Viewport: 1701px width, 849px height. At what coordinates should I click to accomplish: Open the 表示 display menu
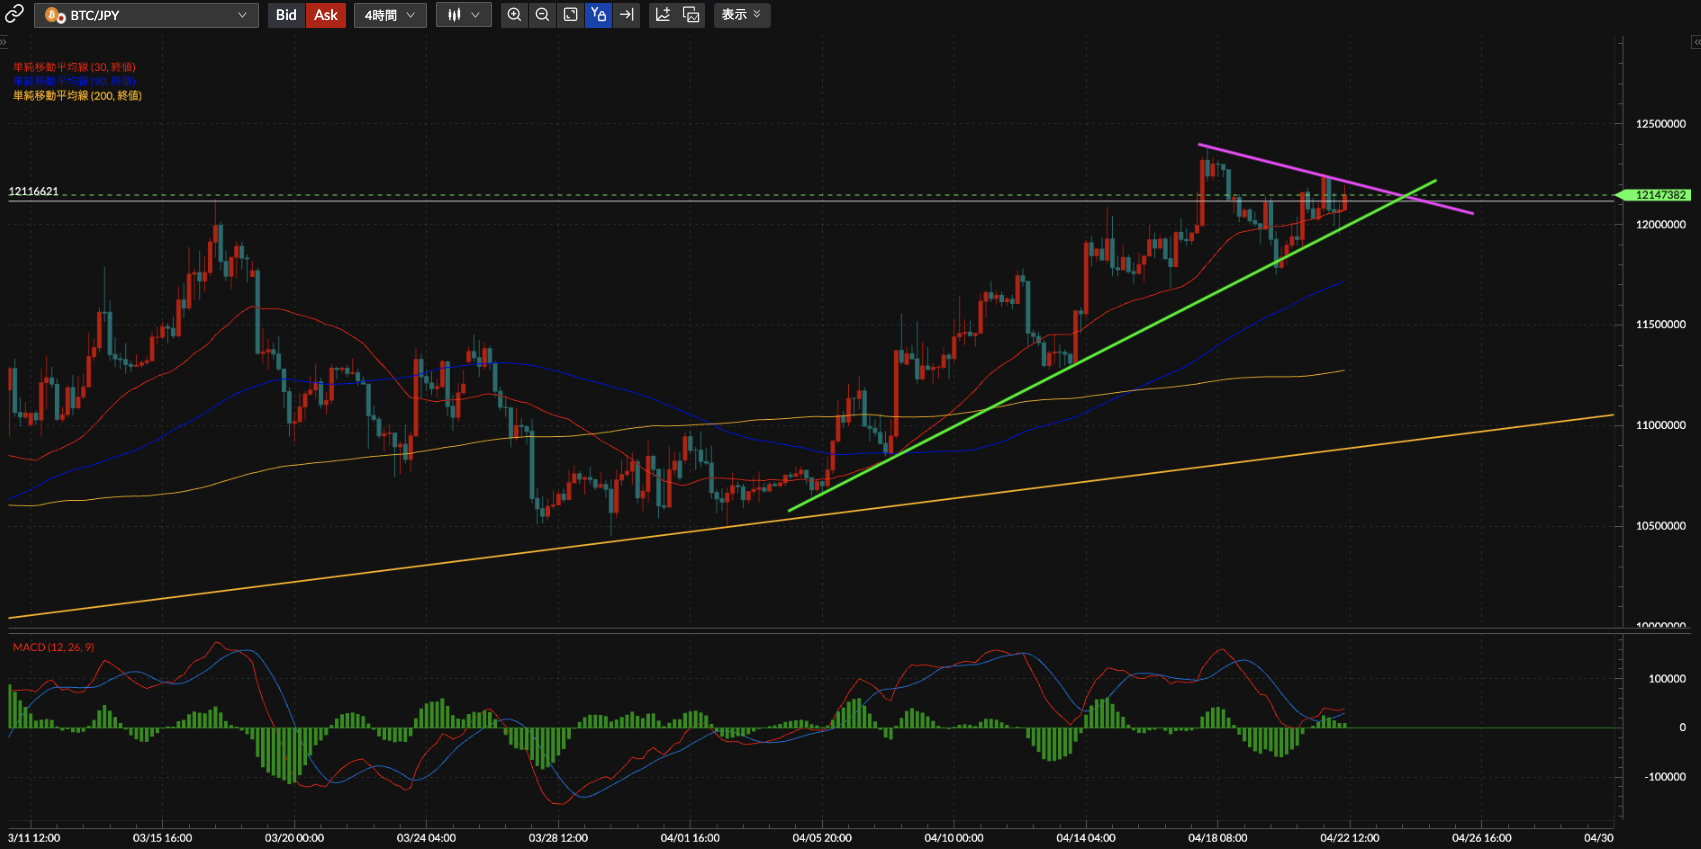742,15
